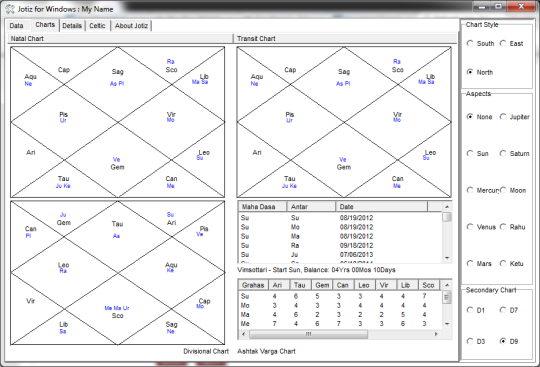Click Sco column header in Ashtak Varga table
The width and height of the screenshot is (540, 367).
pos(428,285)
